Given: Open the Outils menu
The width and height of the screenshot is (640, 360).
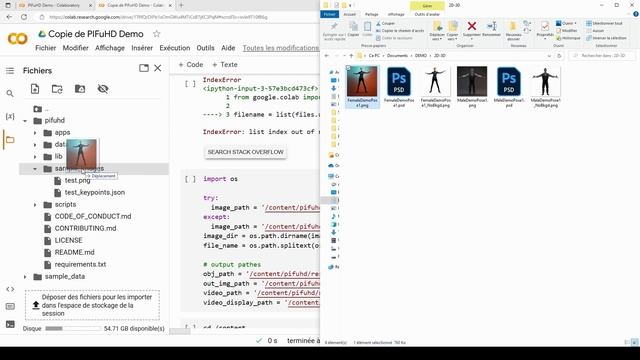Looking at the screenshot, I should click(x=205, y=48).
